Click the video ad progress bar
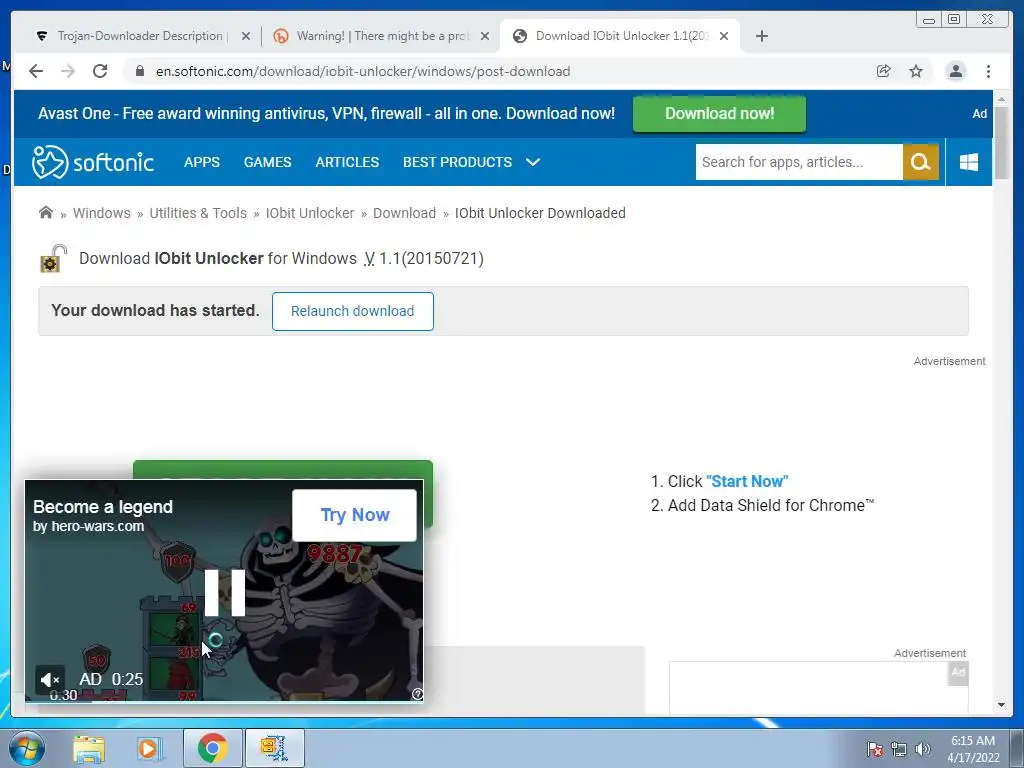 [224, 701]
